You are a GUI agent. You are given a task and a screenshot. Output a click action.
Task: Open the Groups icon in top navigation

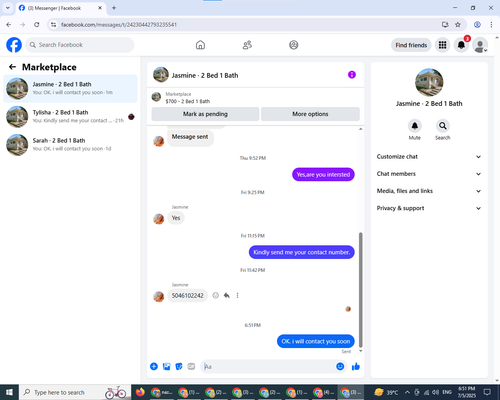coord(294,45)
